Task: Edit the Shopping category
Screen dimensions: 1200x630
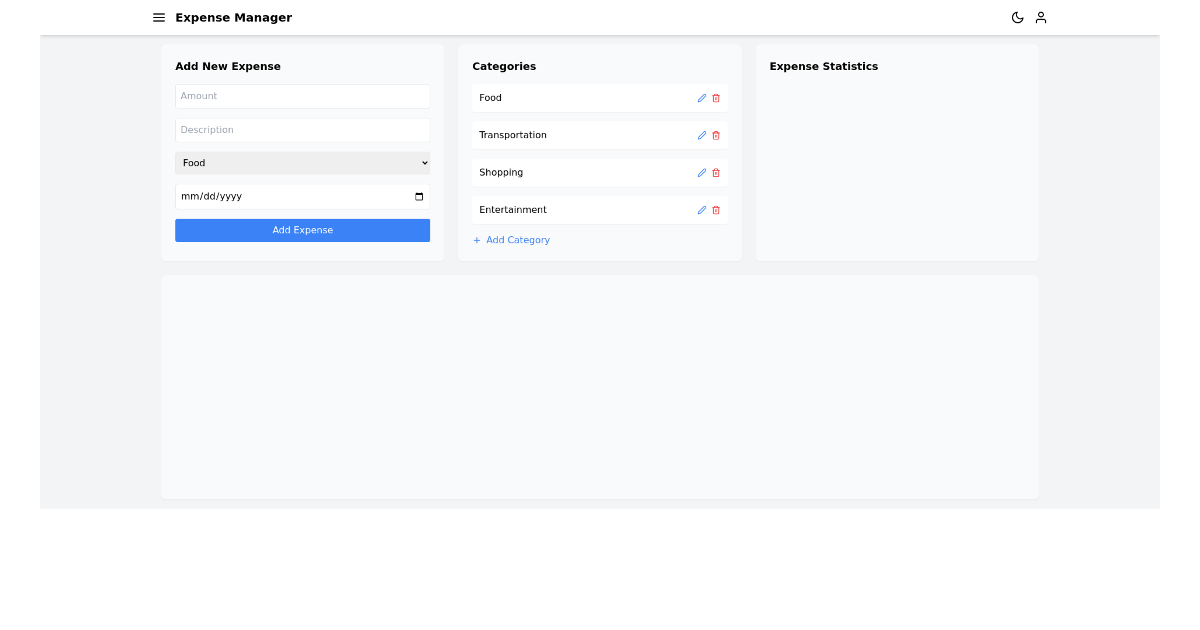Action: click(x=701, y=172)
